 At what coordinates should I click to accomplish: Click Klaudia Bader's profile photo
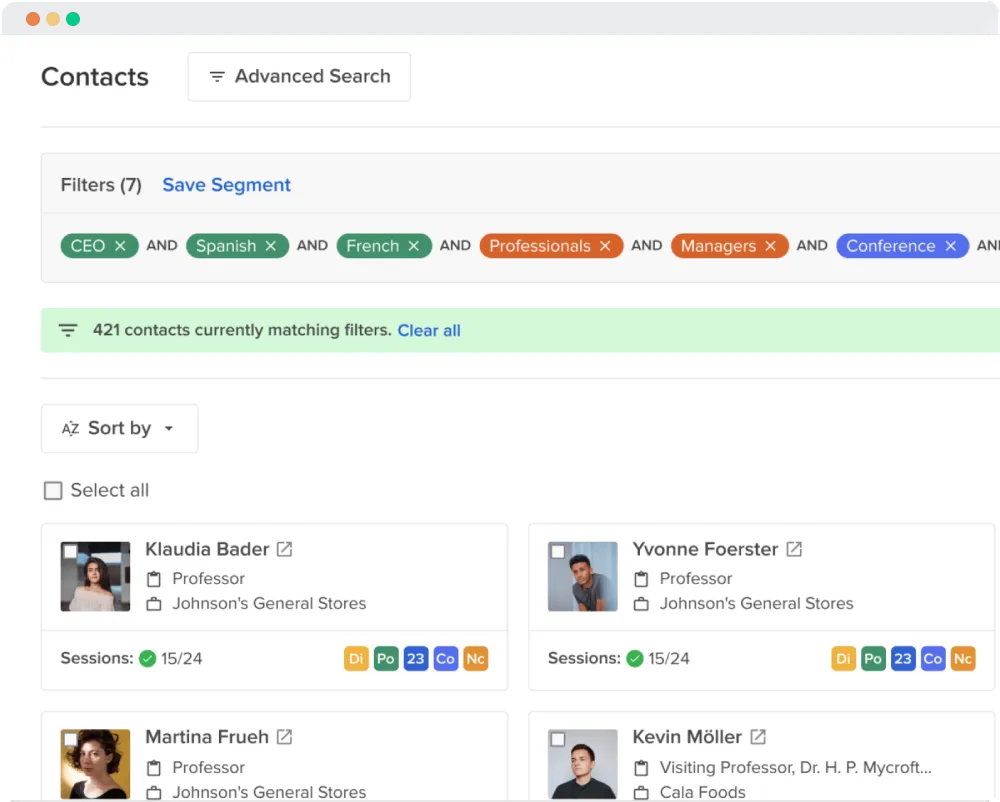[95, 576]
